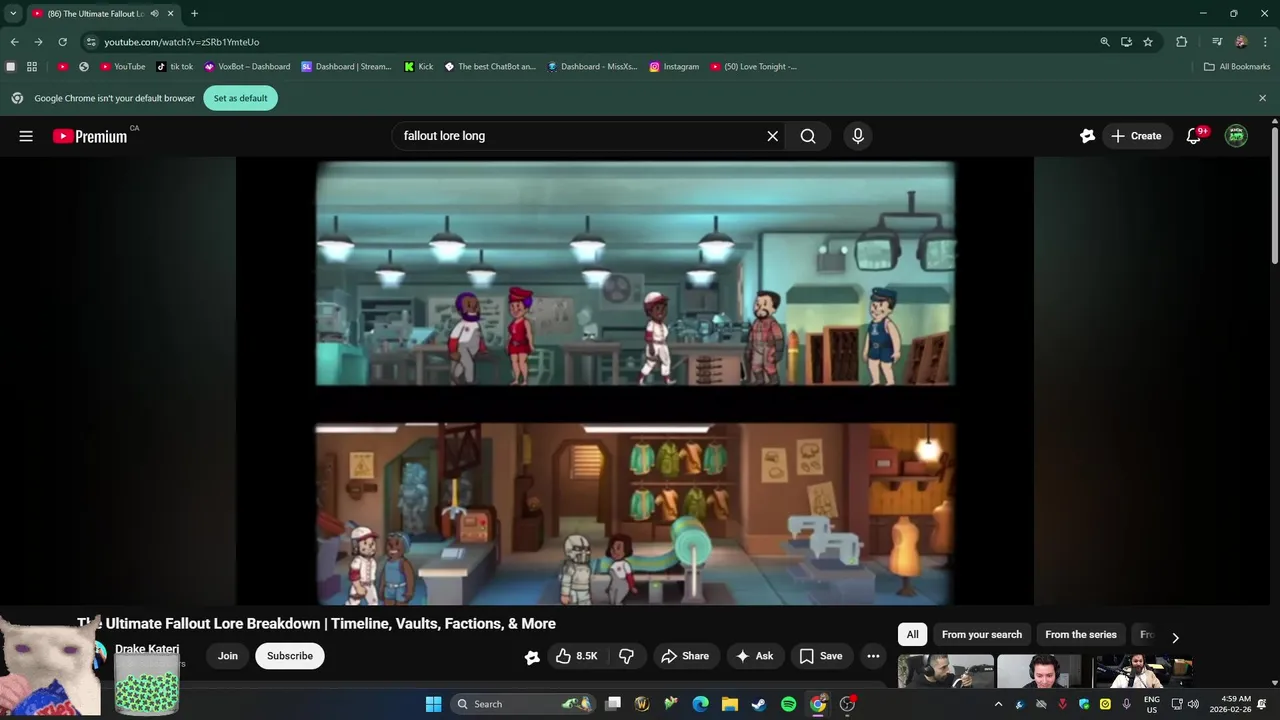The height and width of the screenshot is (720, 1280).
Task: Open StreamElements Dashboard bookmark
Action: [x=347, y=67]
